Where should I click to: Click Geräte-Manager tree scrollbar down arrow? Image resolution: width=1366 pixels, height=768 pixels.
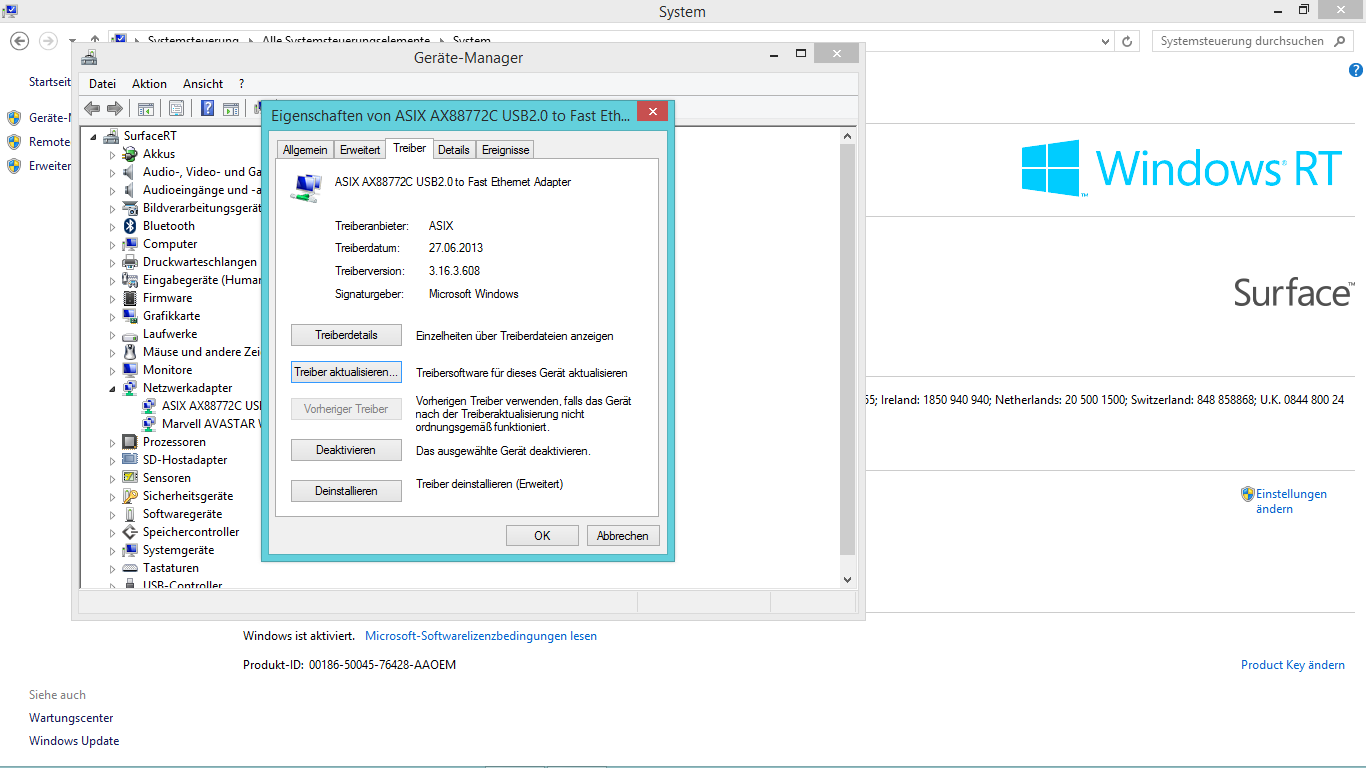pos(848,579)
